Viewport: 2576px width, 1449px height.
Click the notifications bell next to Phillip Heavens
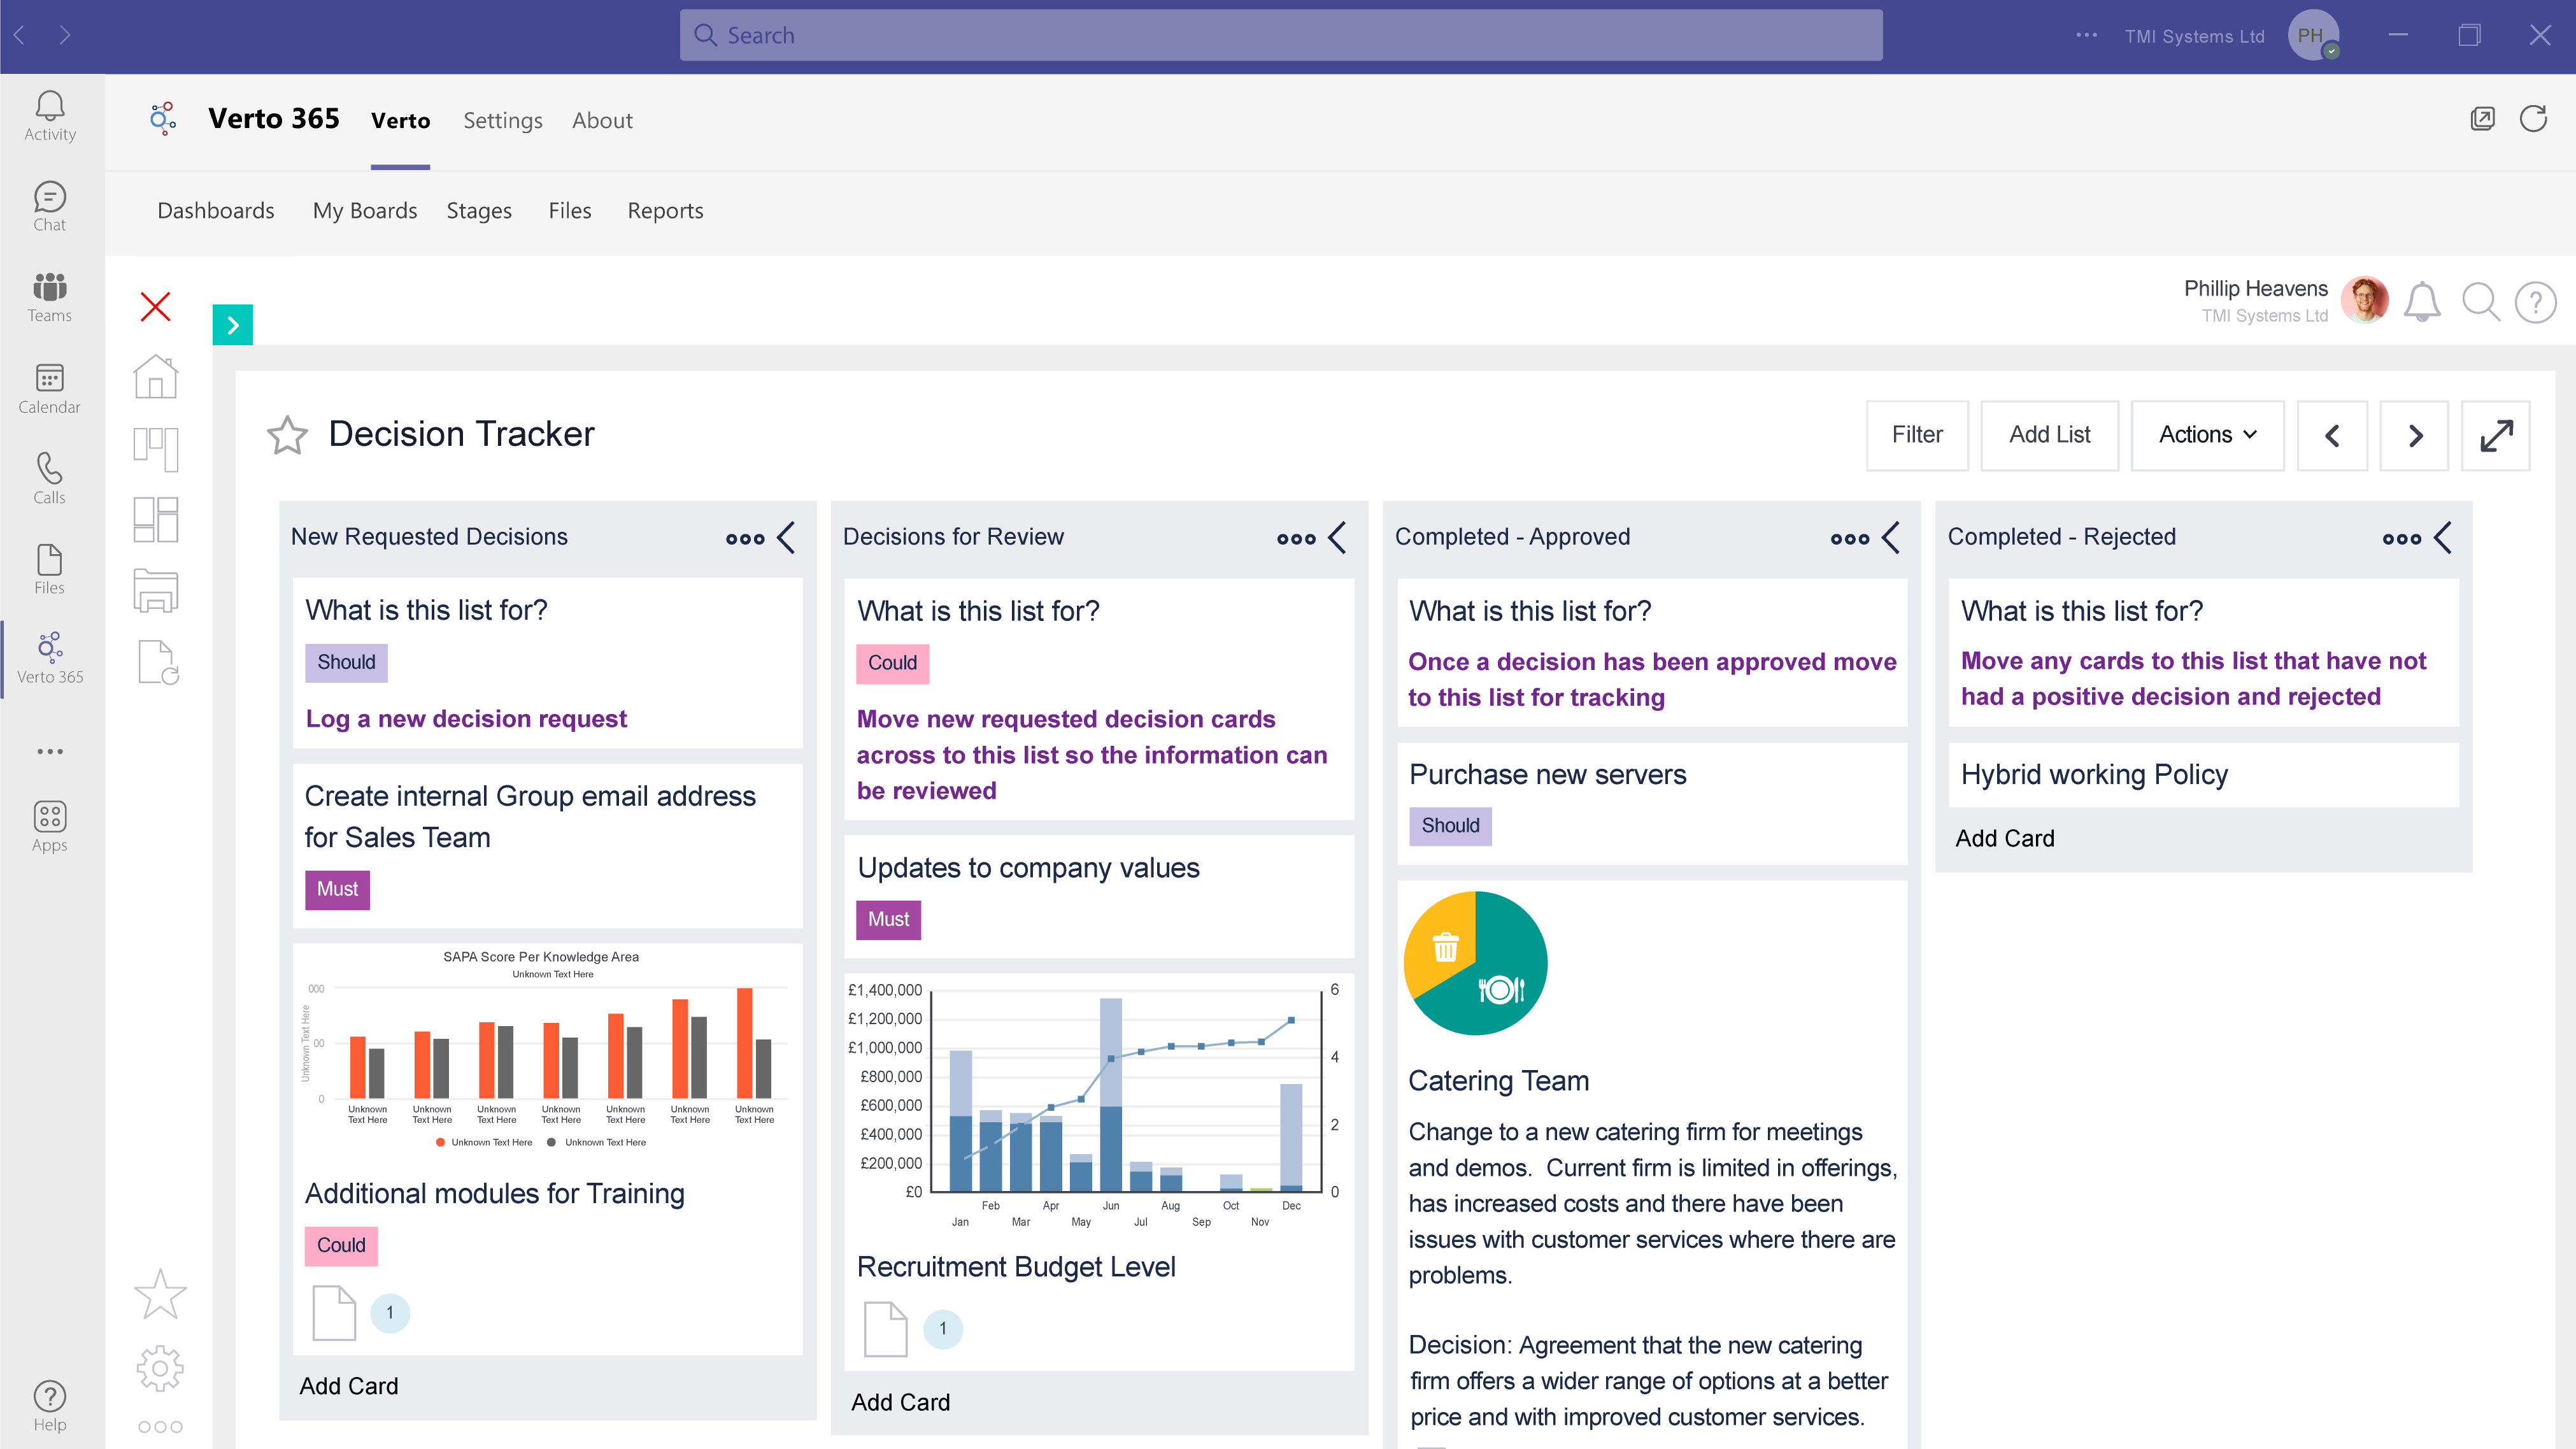coord(2421,301)
